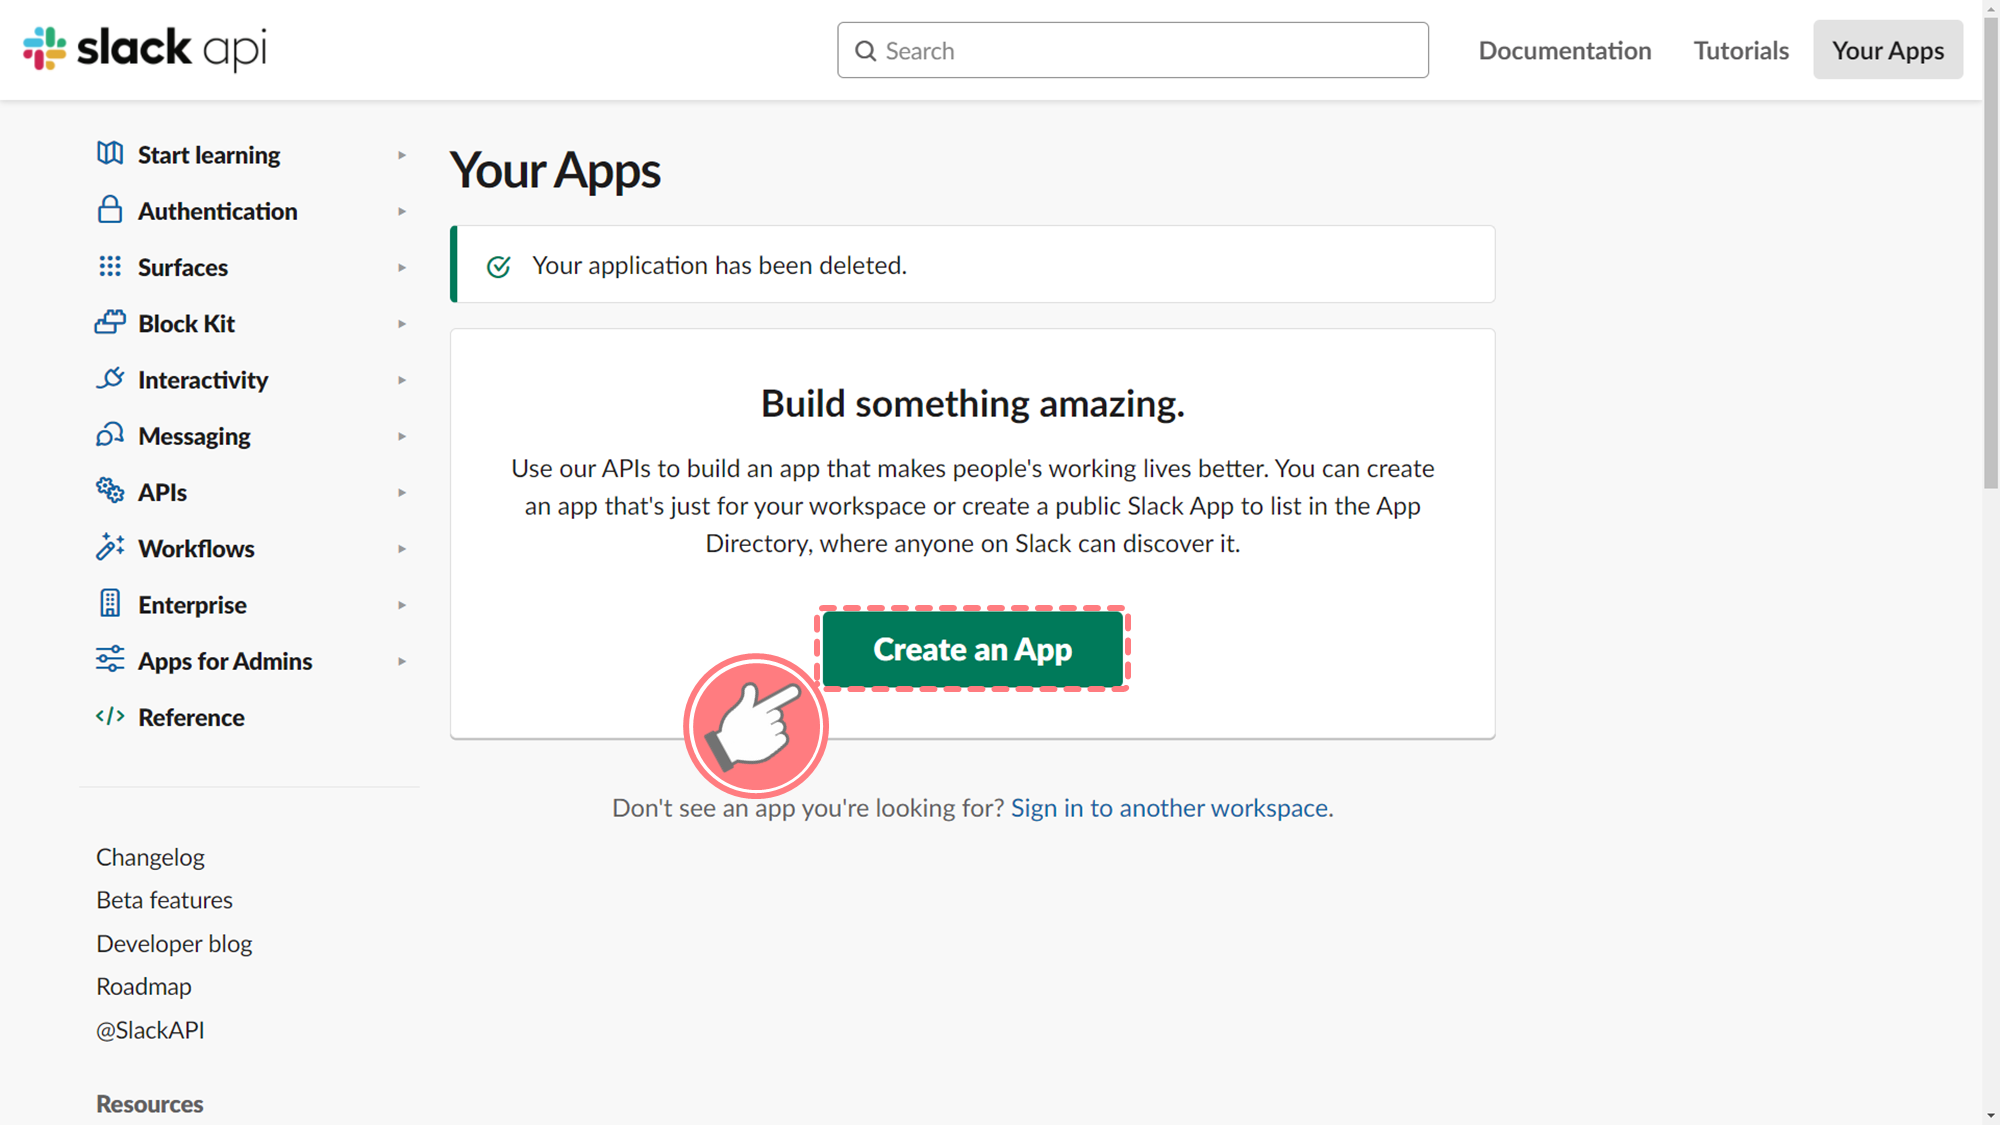Open Messaging in sidebar
This screenshot has width=2000, height=1125.
coord(194,436)
